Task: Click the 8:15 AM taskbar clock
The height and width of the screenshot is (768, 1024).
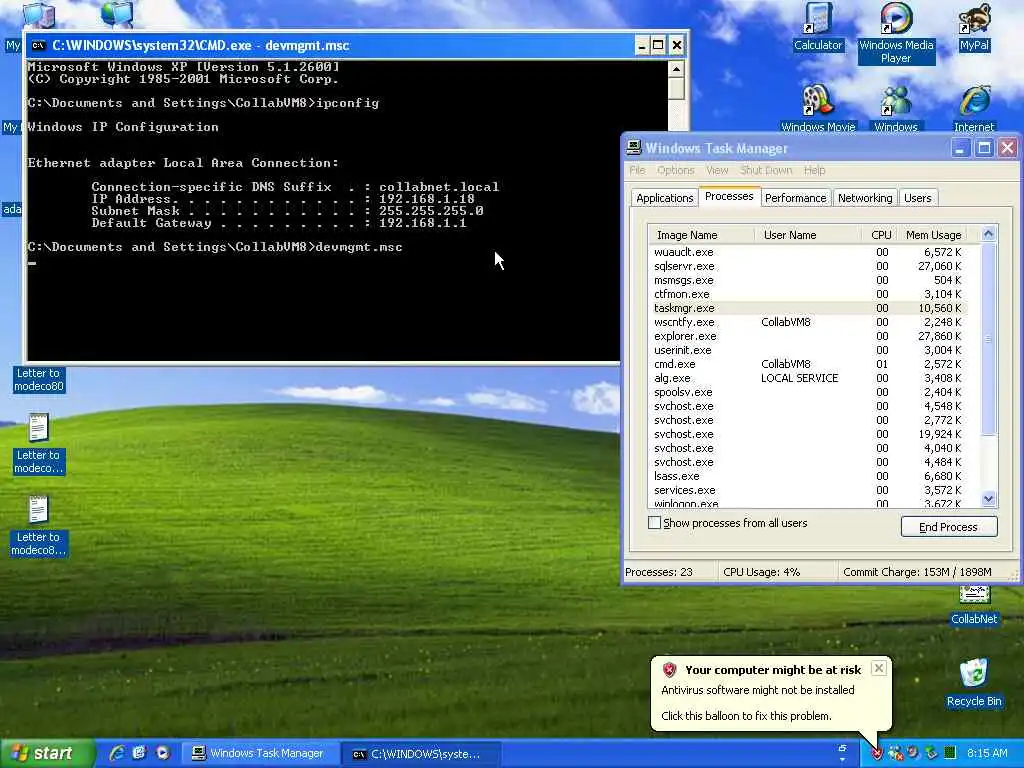Action: 987,753
